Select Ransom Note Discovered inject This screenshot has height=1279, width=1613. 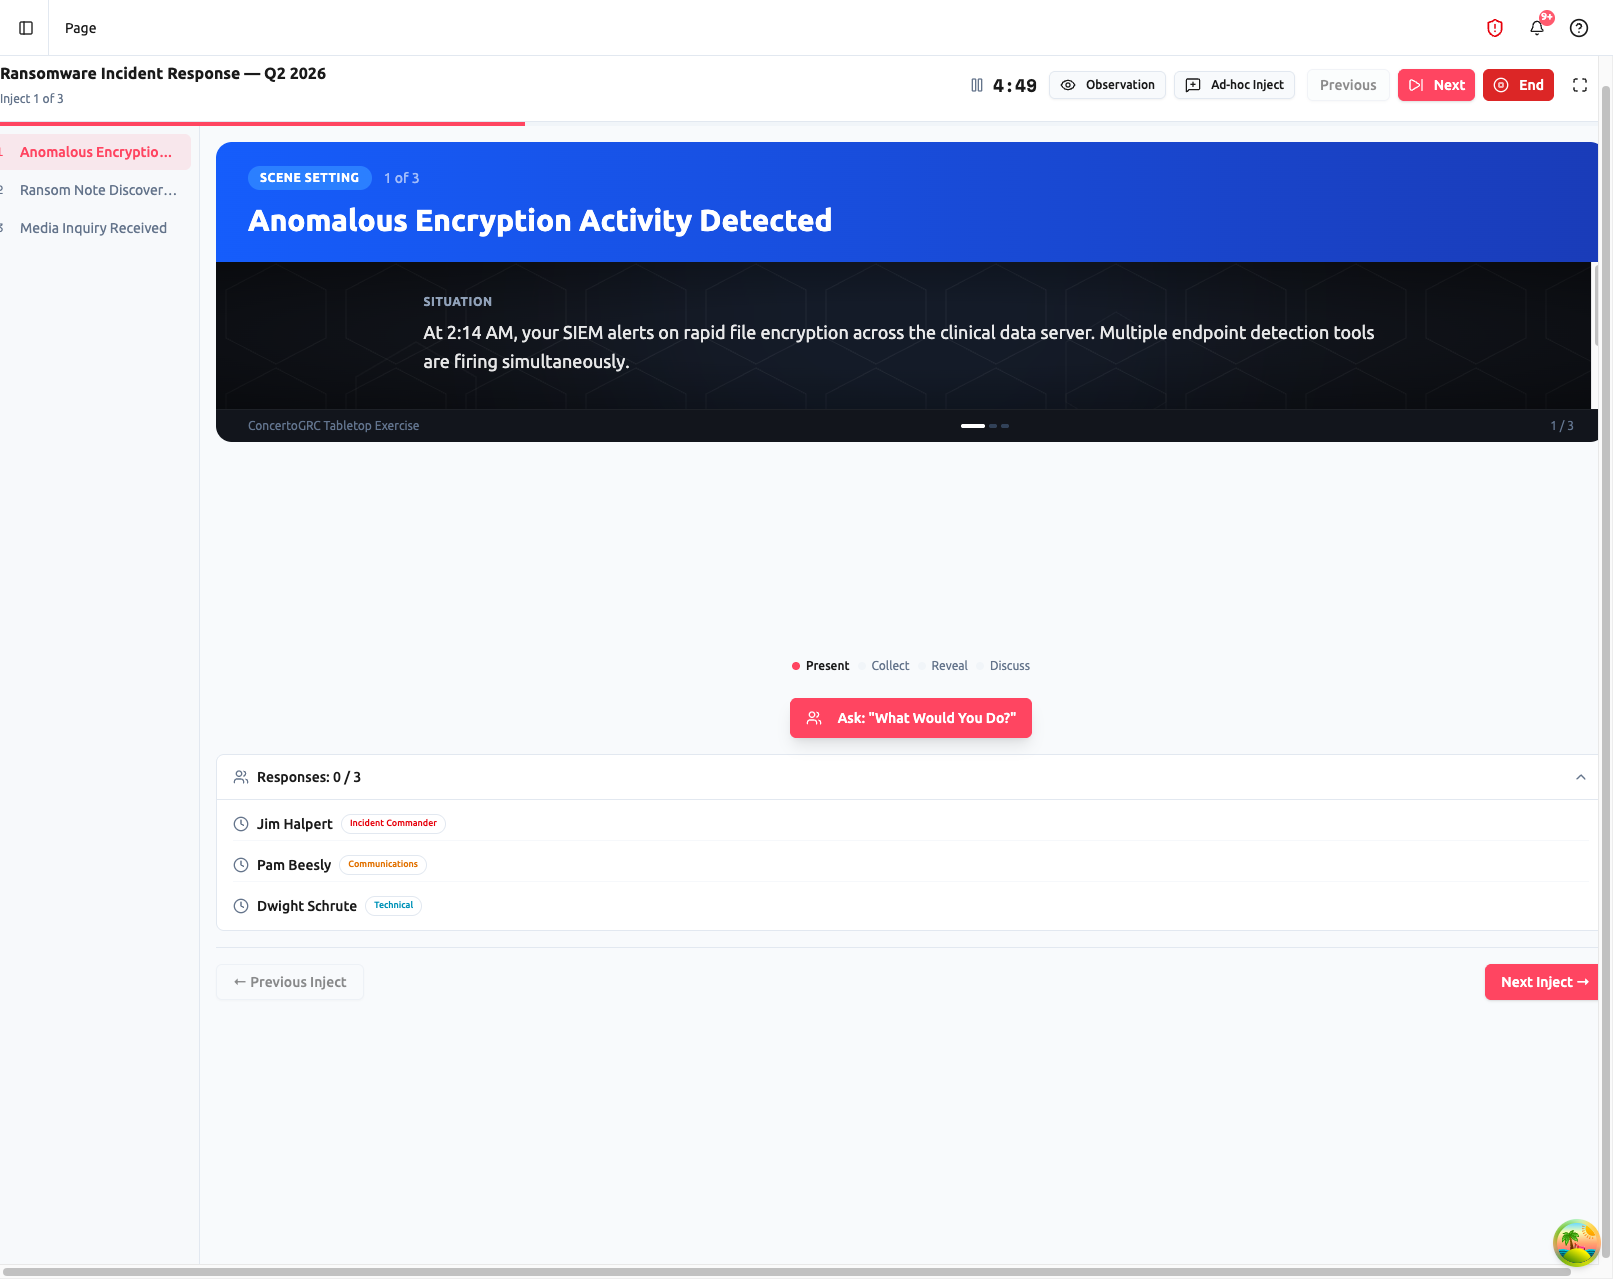(x=95, y=190)
